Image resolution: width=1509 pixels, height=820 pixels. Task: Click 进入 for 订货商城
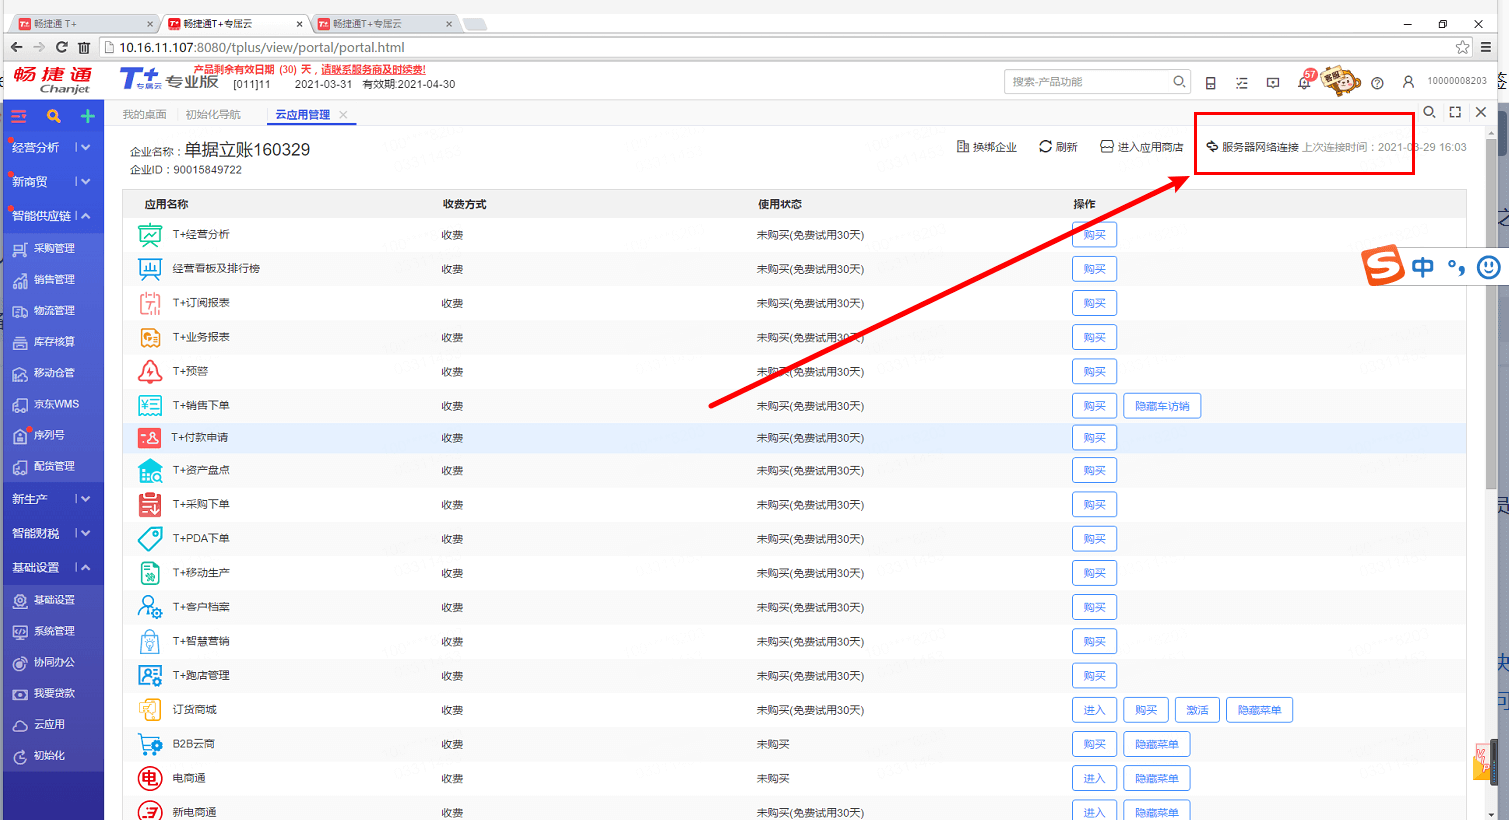coord(1094,710)
